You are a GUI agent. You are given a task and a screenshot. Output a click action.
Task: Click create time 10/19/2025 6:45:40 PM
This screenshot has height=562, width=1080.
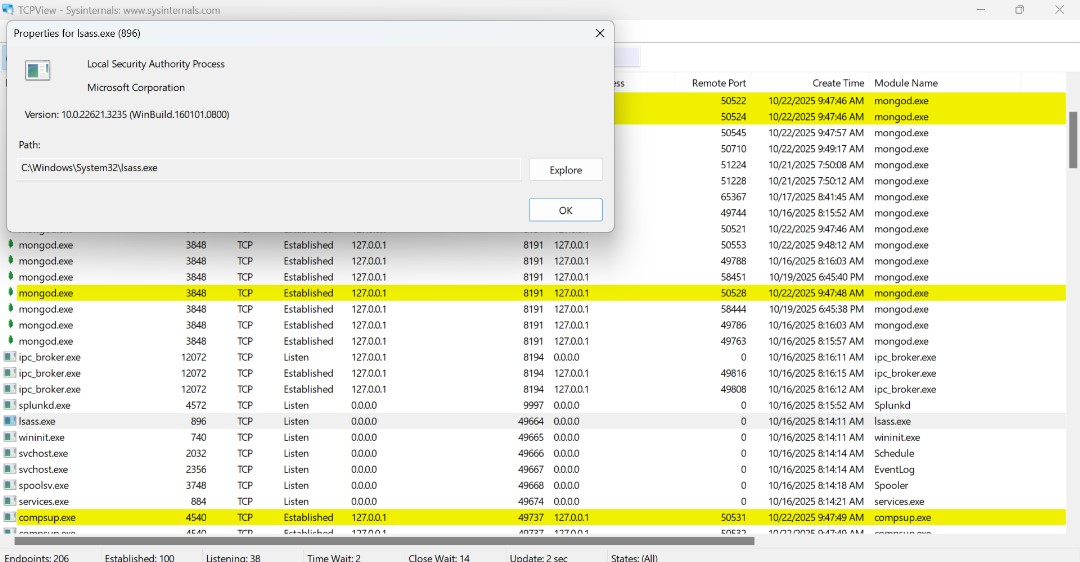pyautogui.click(x=816, y=277)
